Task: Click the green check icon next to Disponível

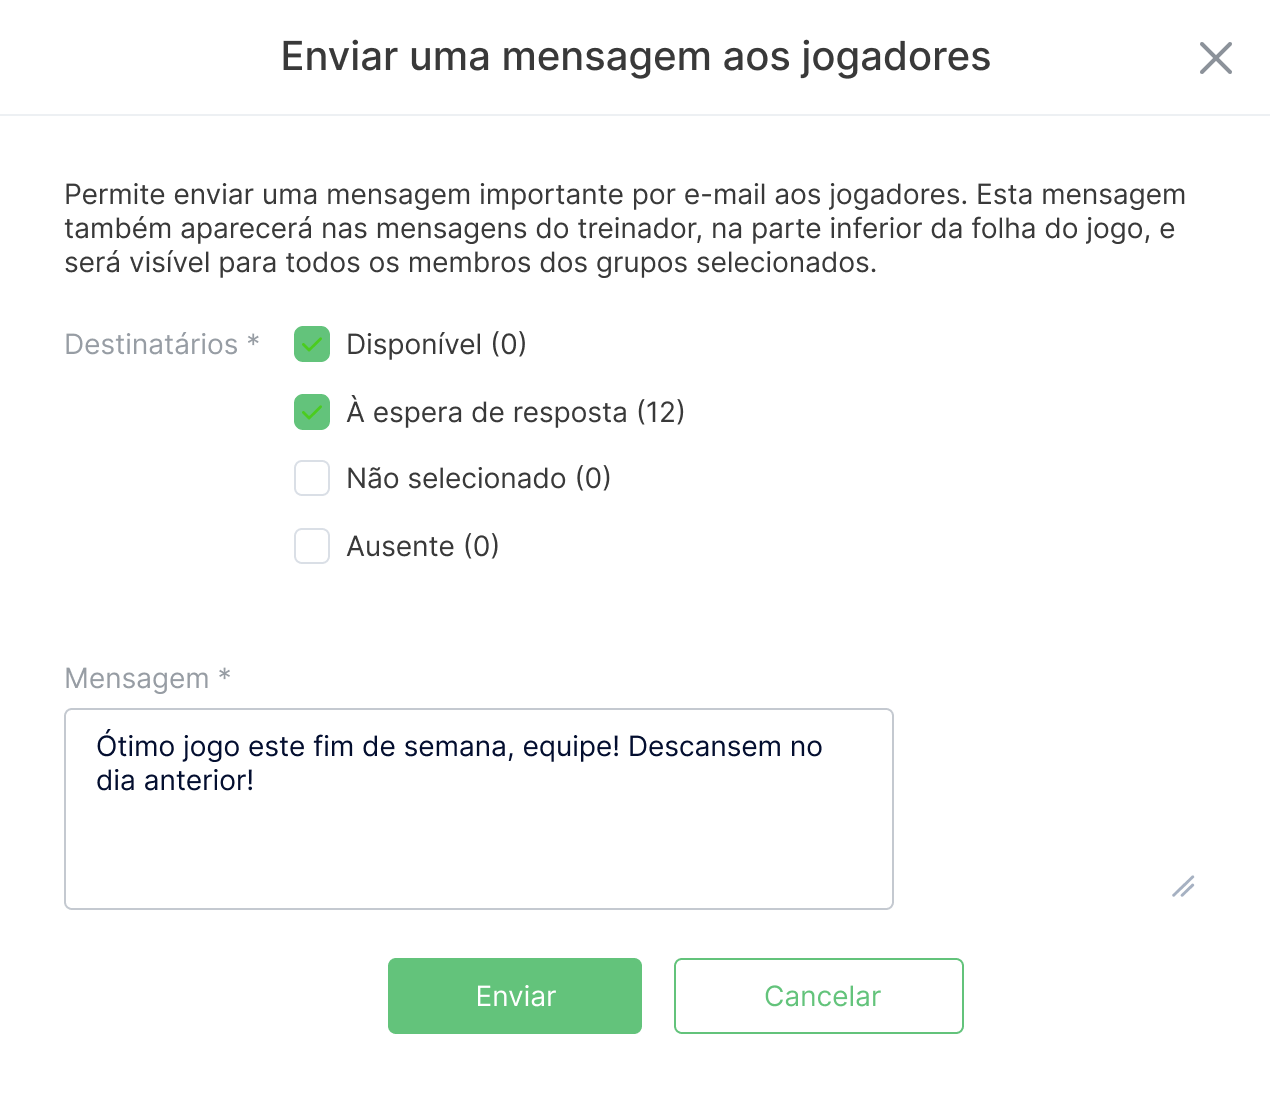Action: tap(311, 344)
